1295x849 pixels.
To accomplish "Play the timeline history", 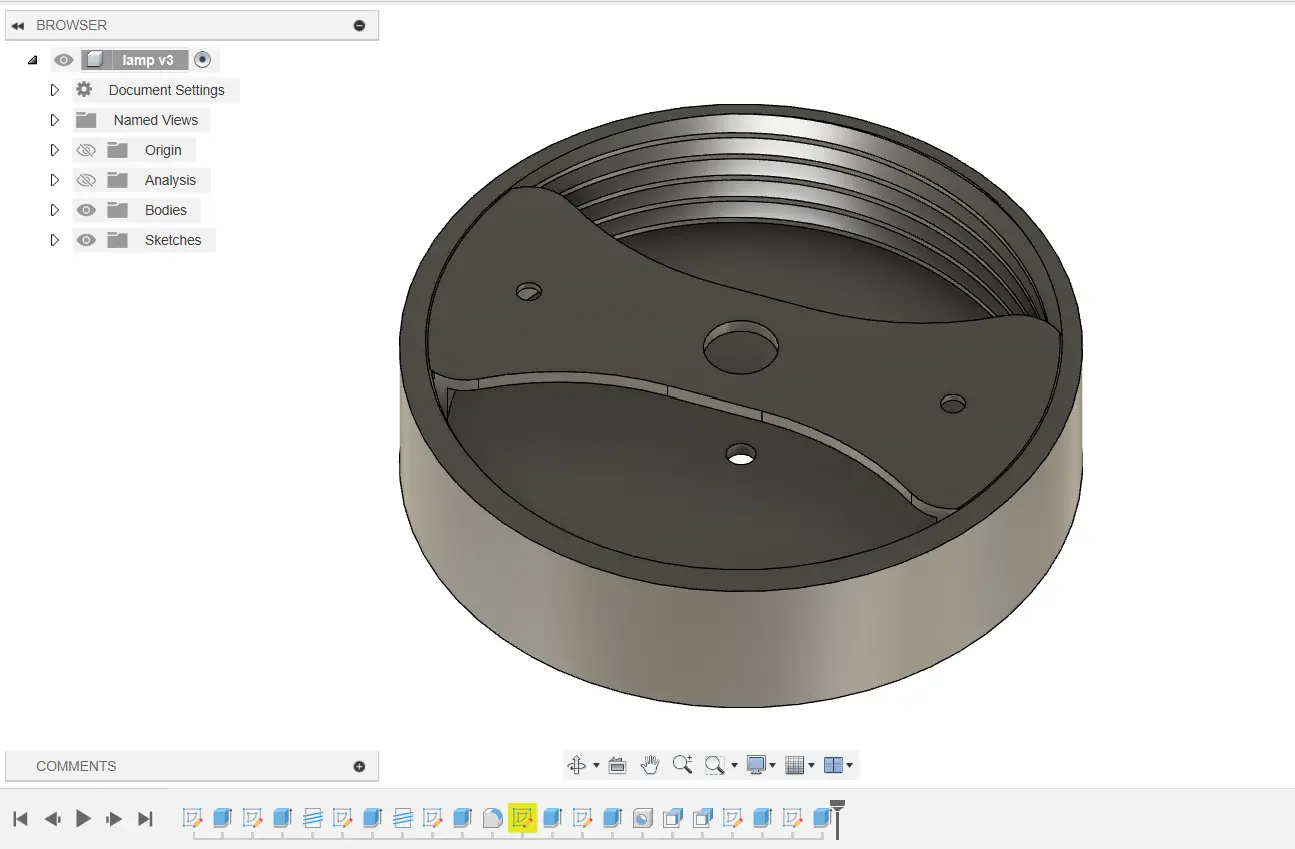I will point(83,819).
